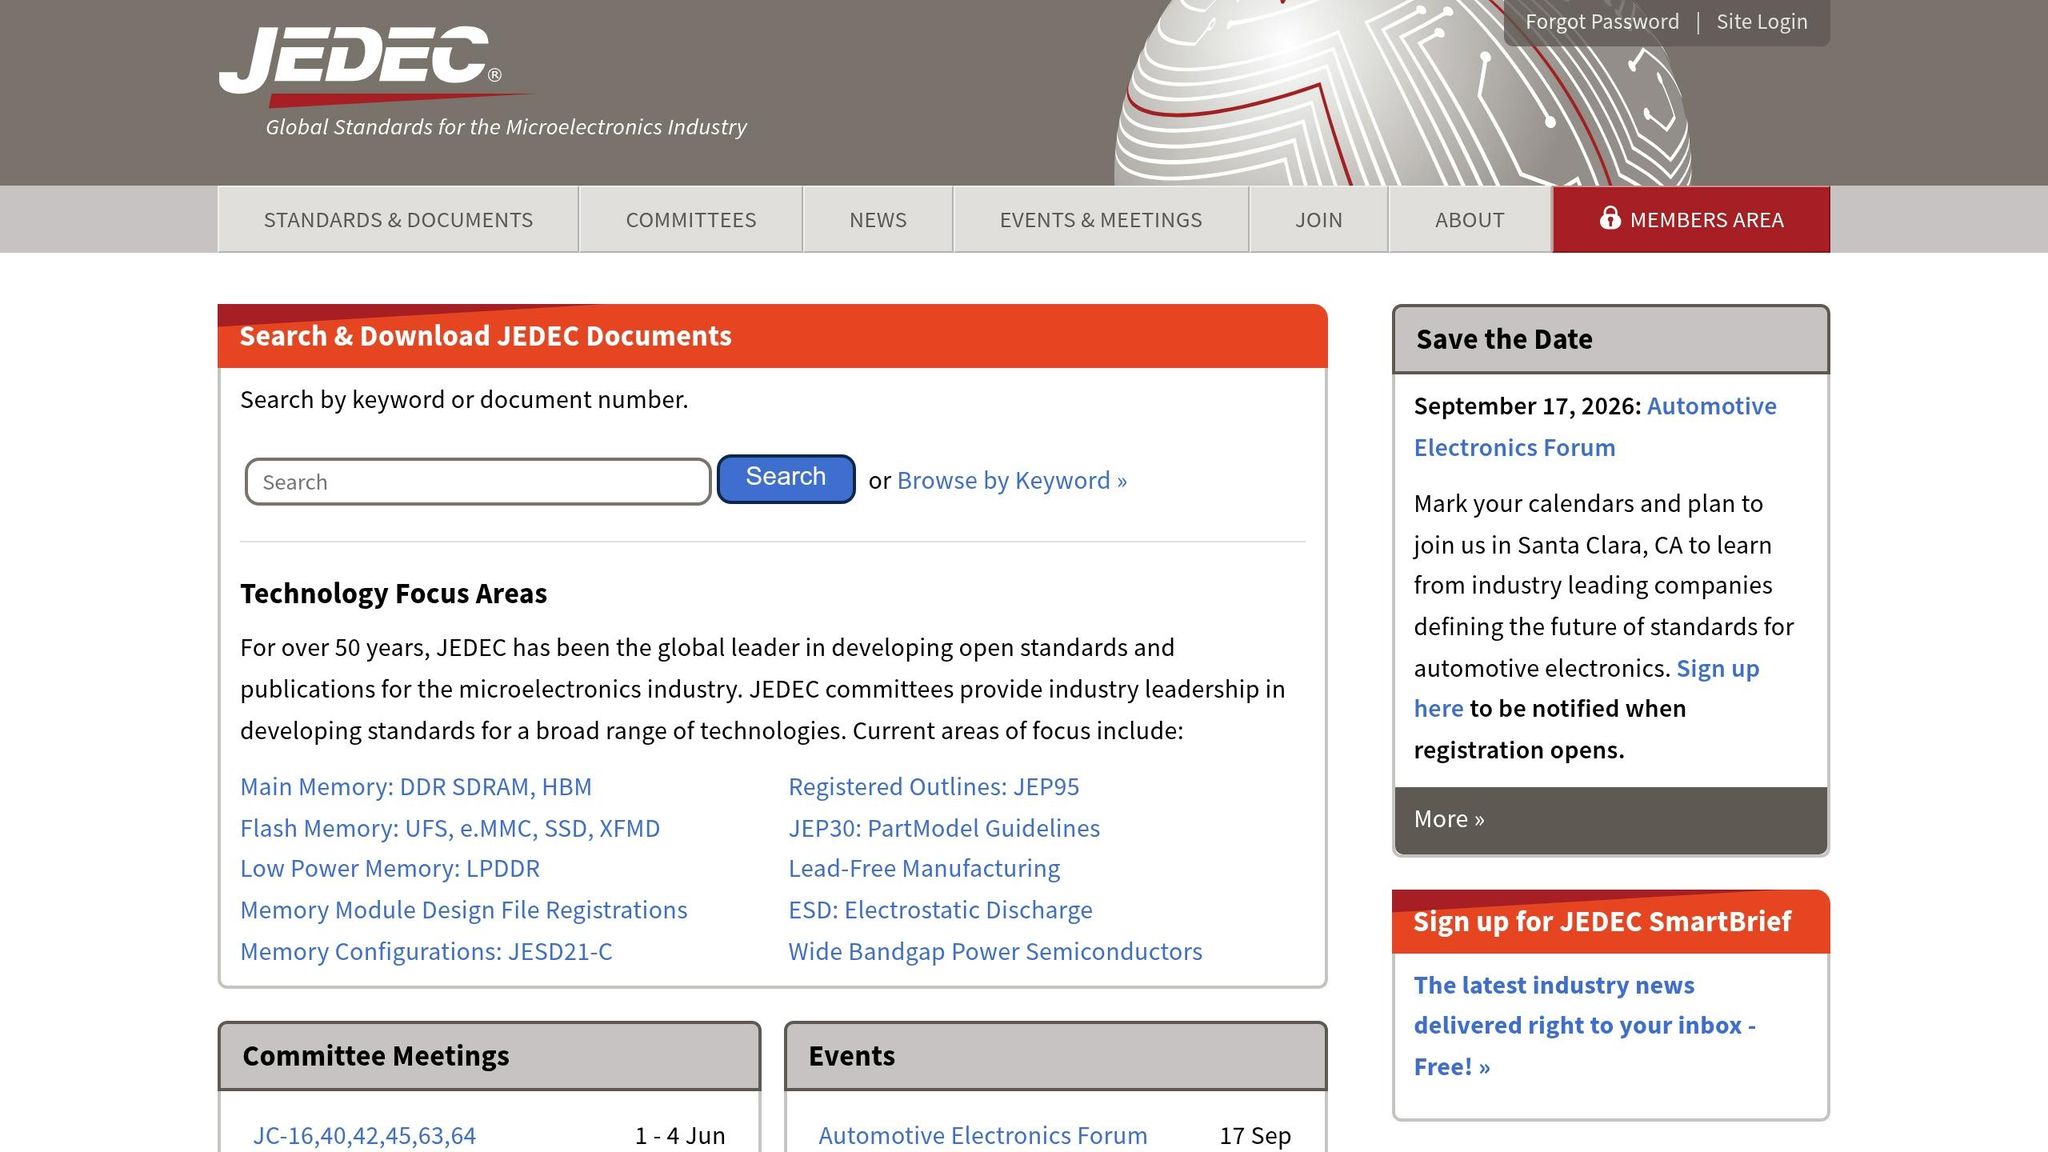This screenshot has height=1152, width=2048.
Task: Click the Forgot Password link
Action: click(1602, 22)
